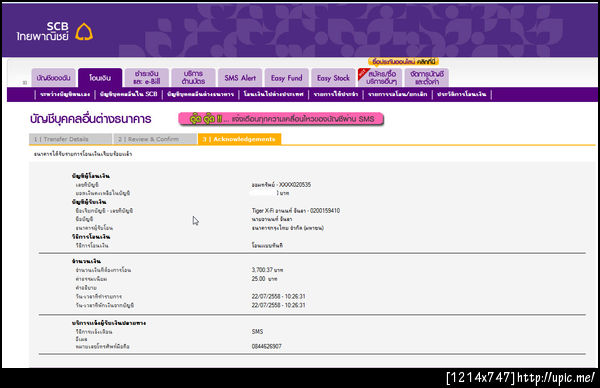This screenshot has height=388, width=600.
Task: Click the yellow ซื้อประกันออนไลน์ คลิกที่นี่ banner
Action: [403, 62]
